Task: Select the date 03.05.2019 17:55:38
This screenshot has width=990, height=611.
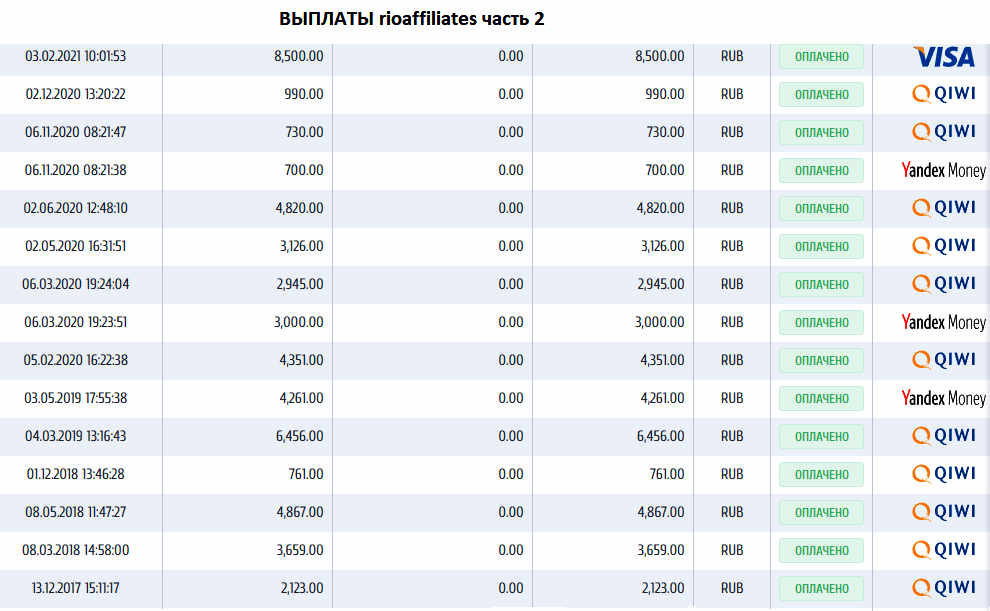Action: (75, 398)
